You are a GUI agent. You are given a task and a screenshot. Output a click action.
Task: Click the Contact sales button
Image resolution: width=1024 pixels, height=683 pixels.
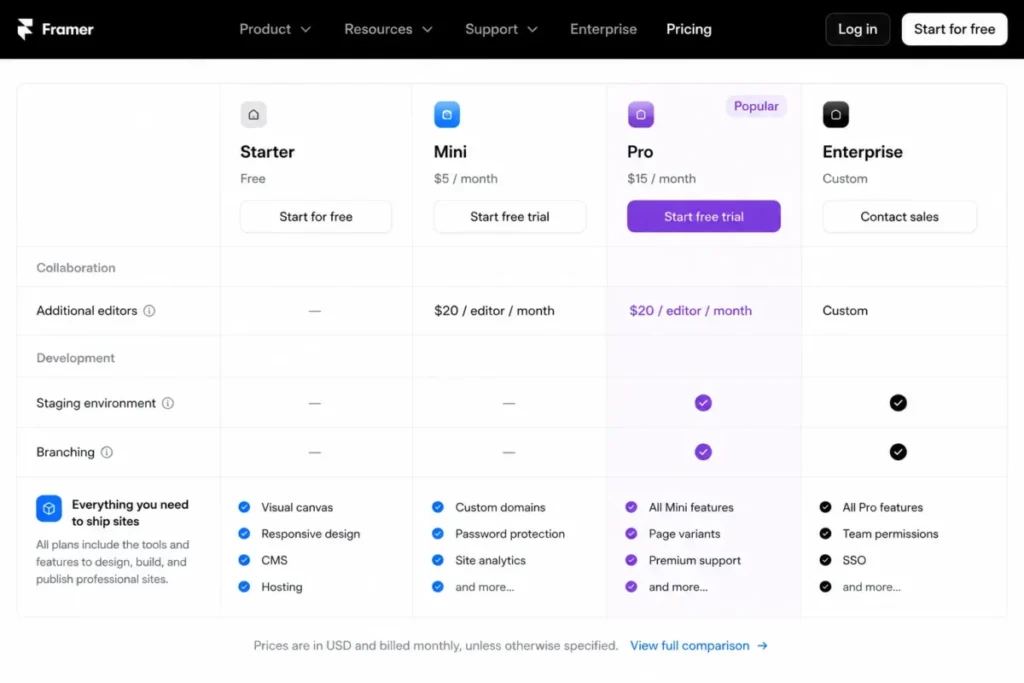(x=899, y=217)
